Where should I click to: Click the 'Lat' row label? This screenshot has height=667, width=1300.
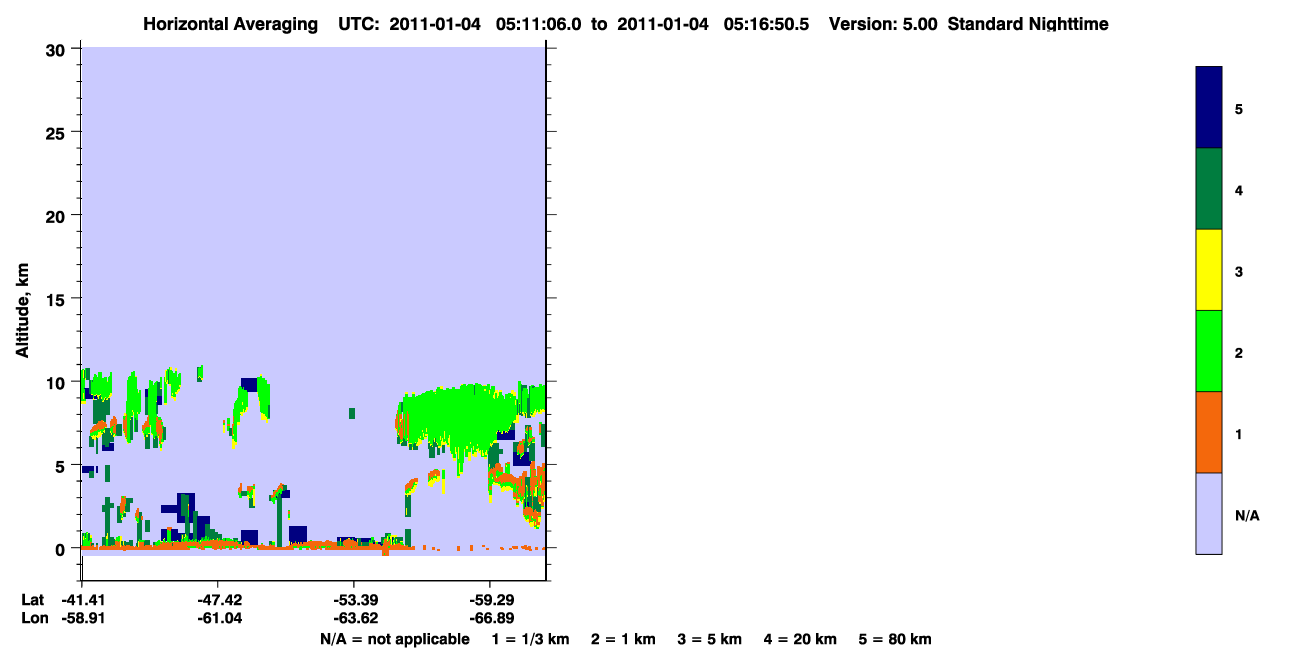(32, 600)
